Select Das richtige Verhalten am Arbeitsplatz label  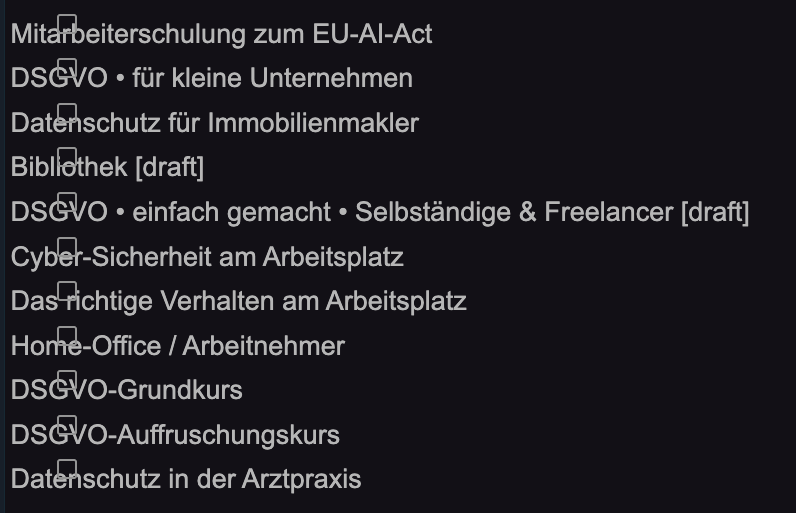coord(239,301)
